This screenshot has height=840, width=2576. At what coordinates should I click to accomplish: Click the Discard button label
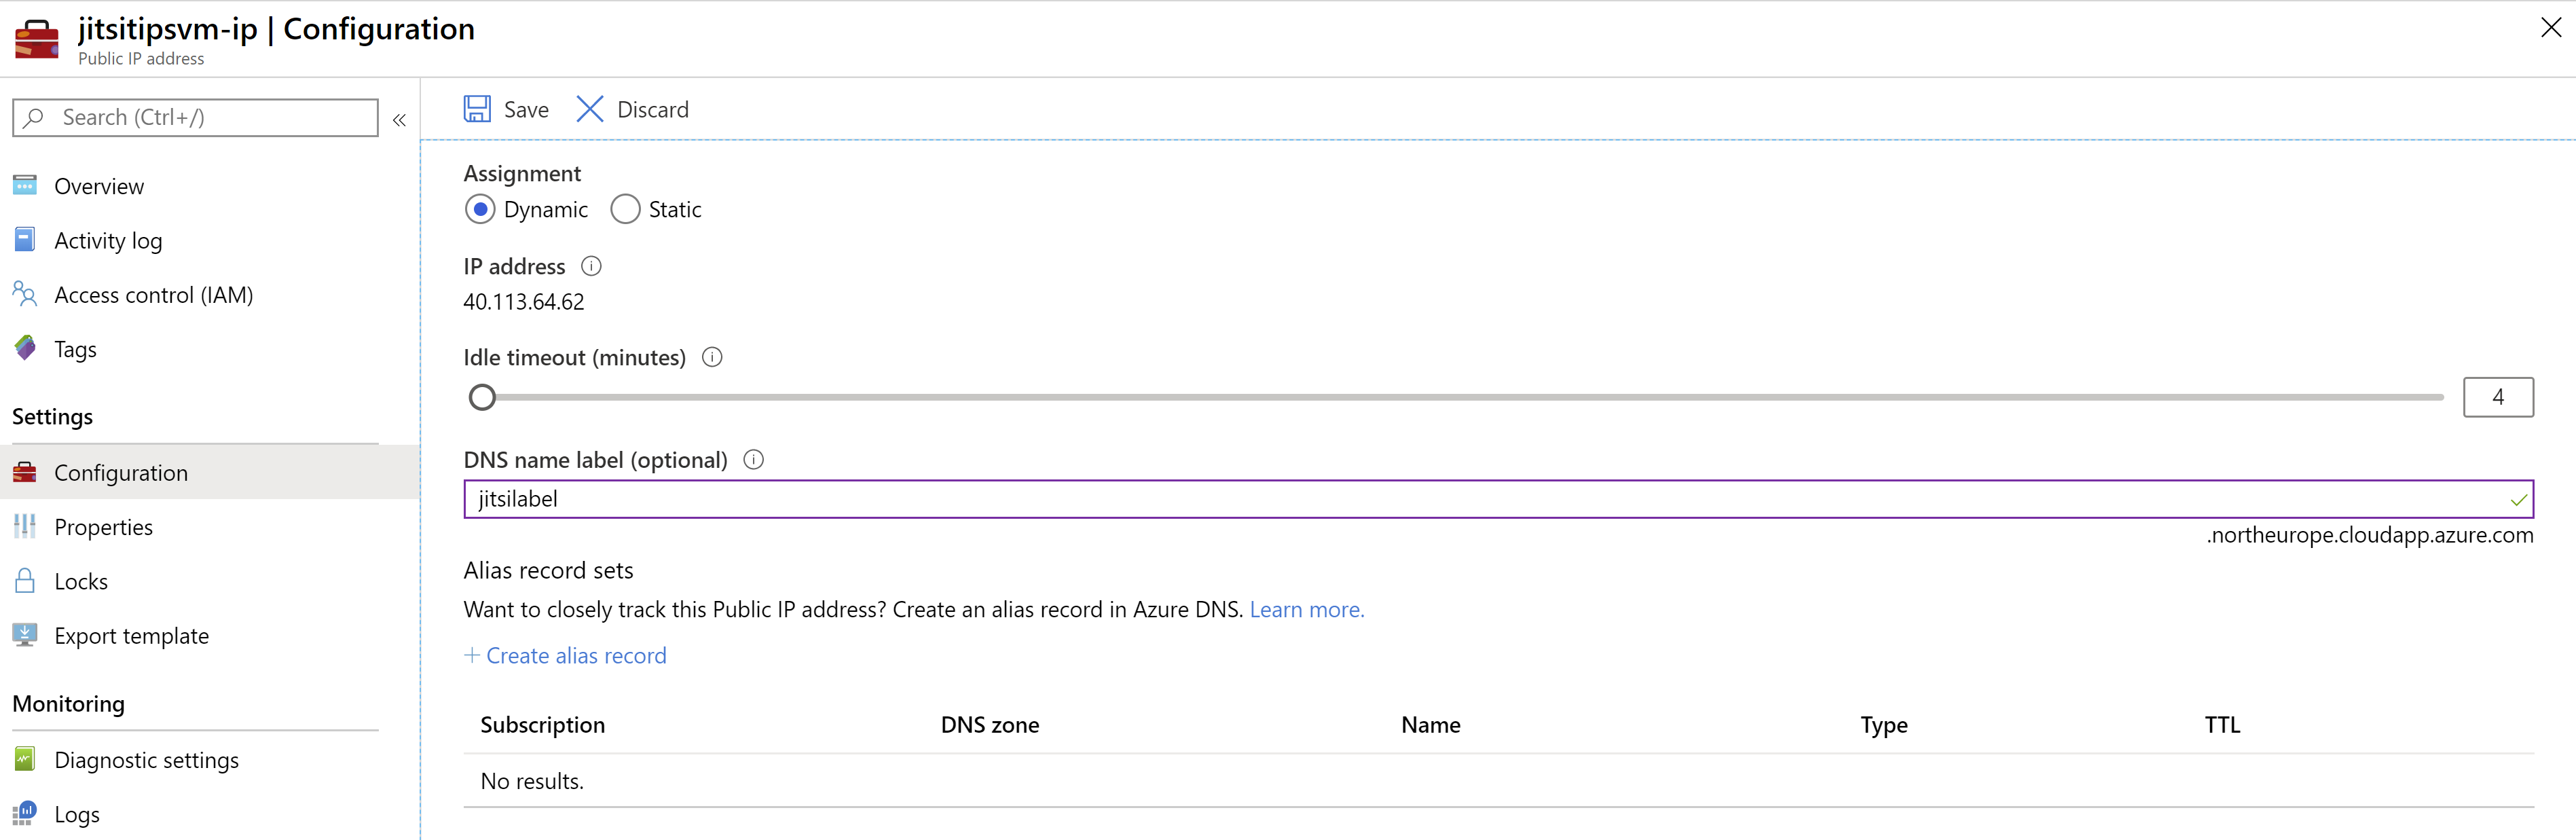tap(653, 109)
